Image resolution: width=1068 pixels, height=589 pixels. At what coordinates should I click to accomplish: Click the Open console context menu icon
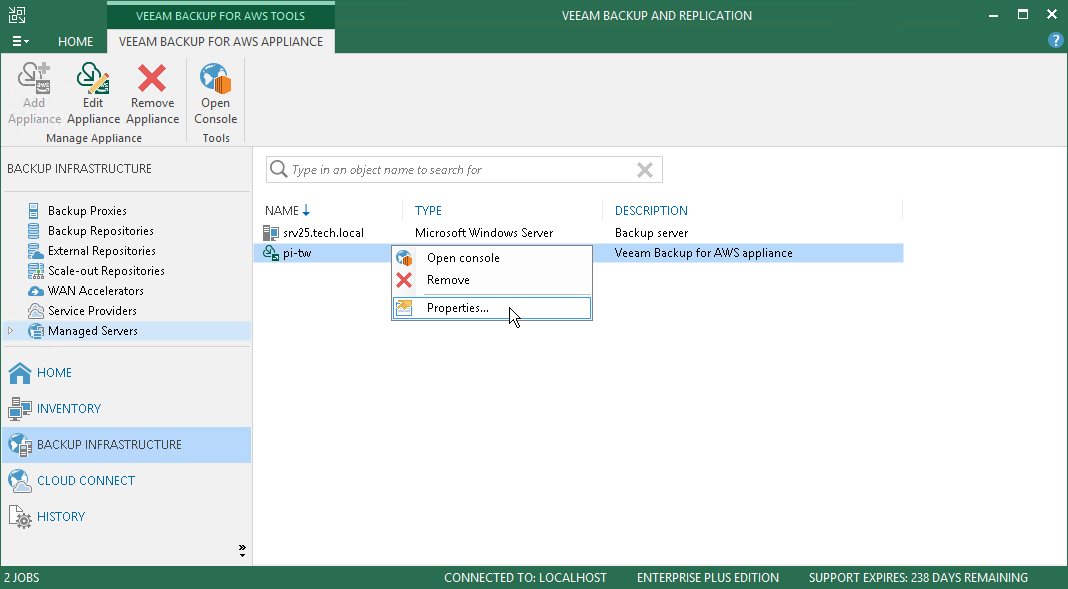coord(404,258)
